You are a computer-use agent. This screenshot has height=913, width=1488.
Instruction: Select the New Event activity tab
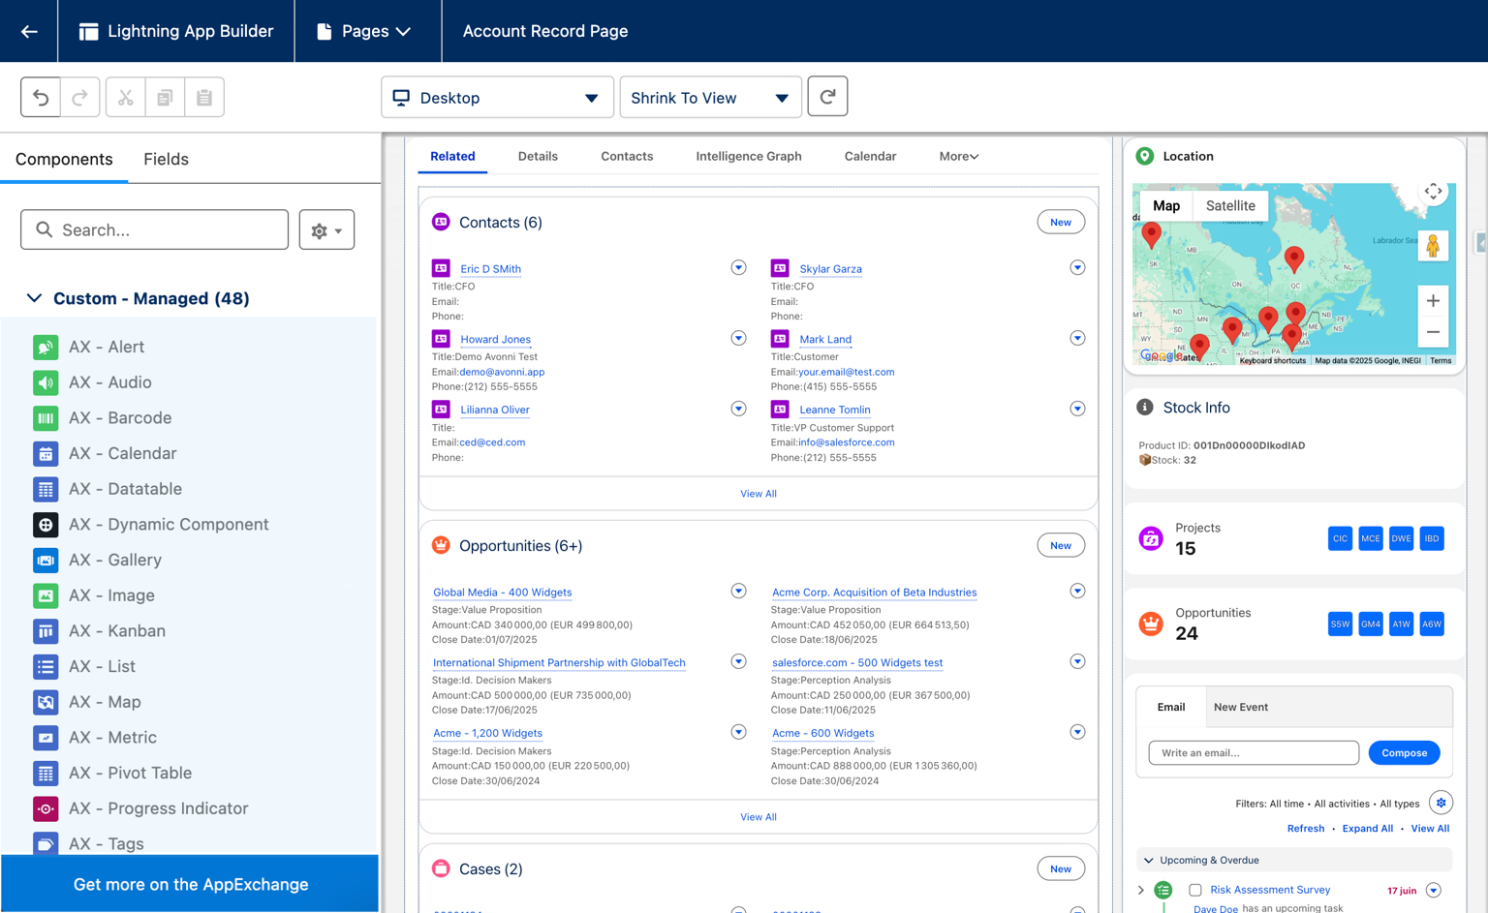(x=1241, y=707)
